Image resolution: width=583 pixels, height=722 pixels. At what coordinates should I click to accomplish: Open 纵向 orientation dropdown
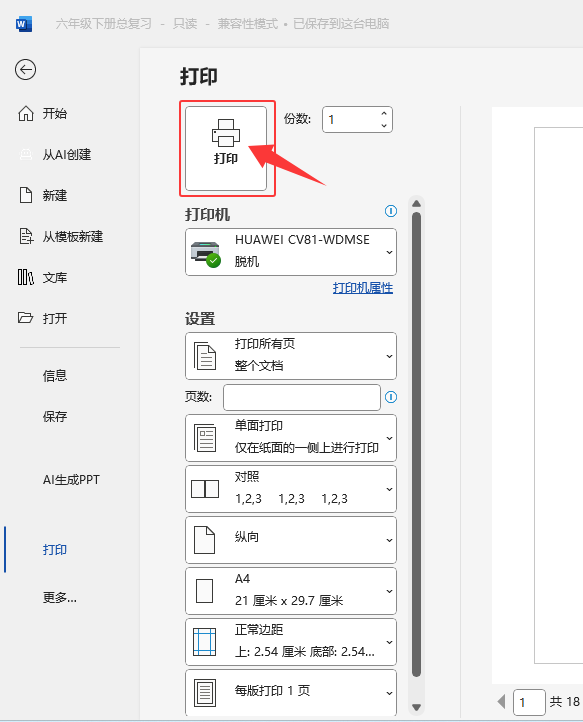pos(291,540)
